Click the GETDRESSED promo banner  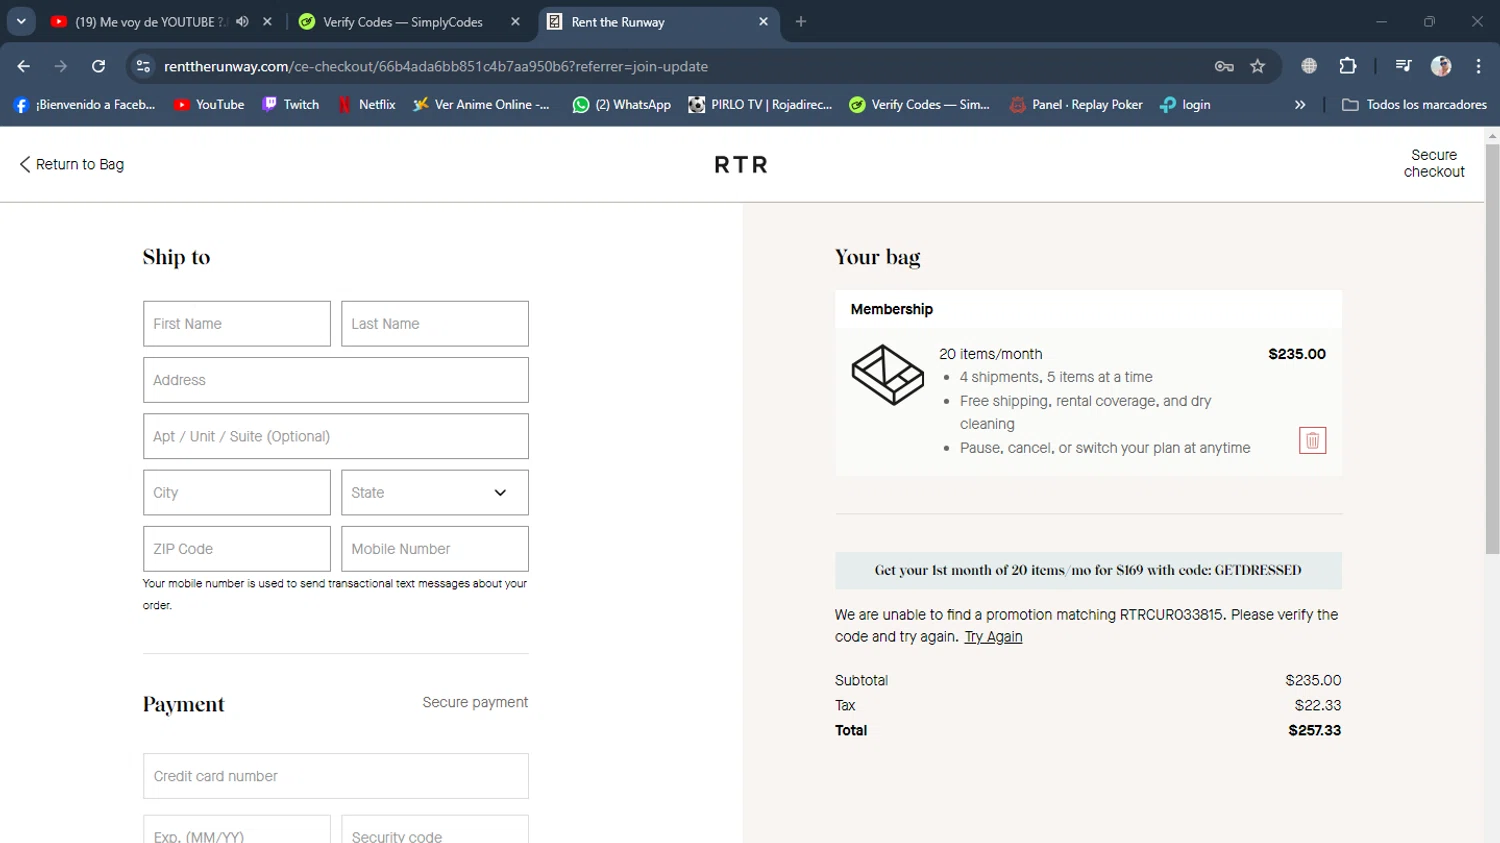[1088, 570]
